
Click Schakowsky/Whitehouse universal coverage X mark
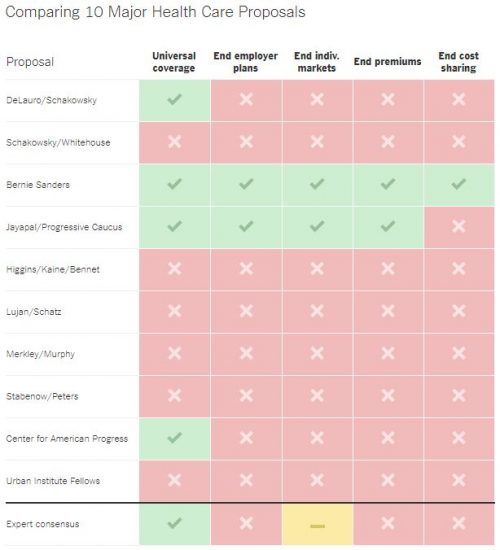click(174, 142)
